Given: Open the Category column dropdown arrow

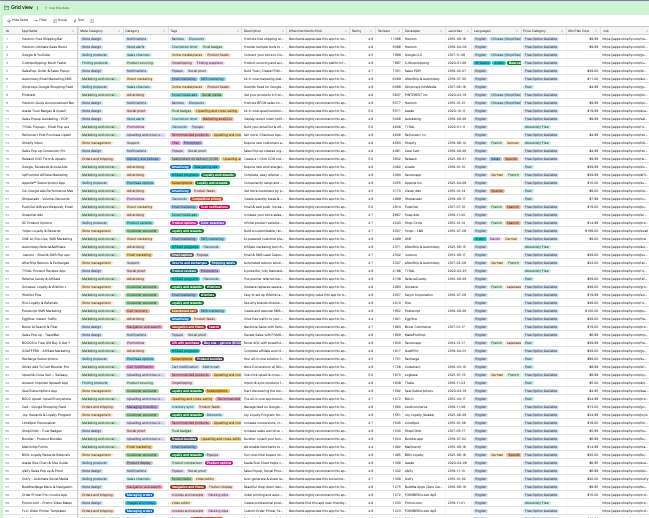Looking at the screenshot, I should 164,31.
